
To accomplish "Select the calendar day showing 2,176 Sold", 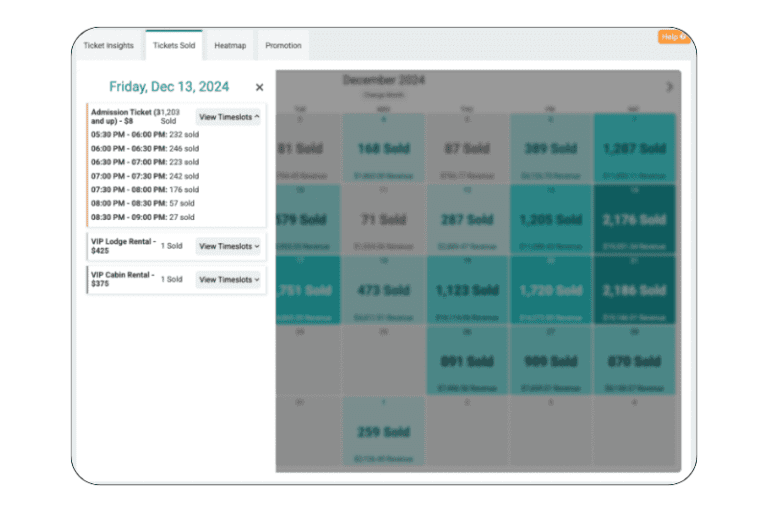I will 634,219.
